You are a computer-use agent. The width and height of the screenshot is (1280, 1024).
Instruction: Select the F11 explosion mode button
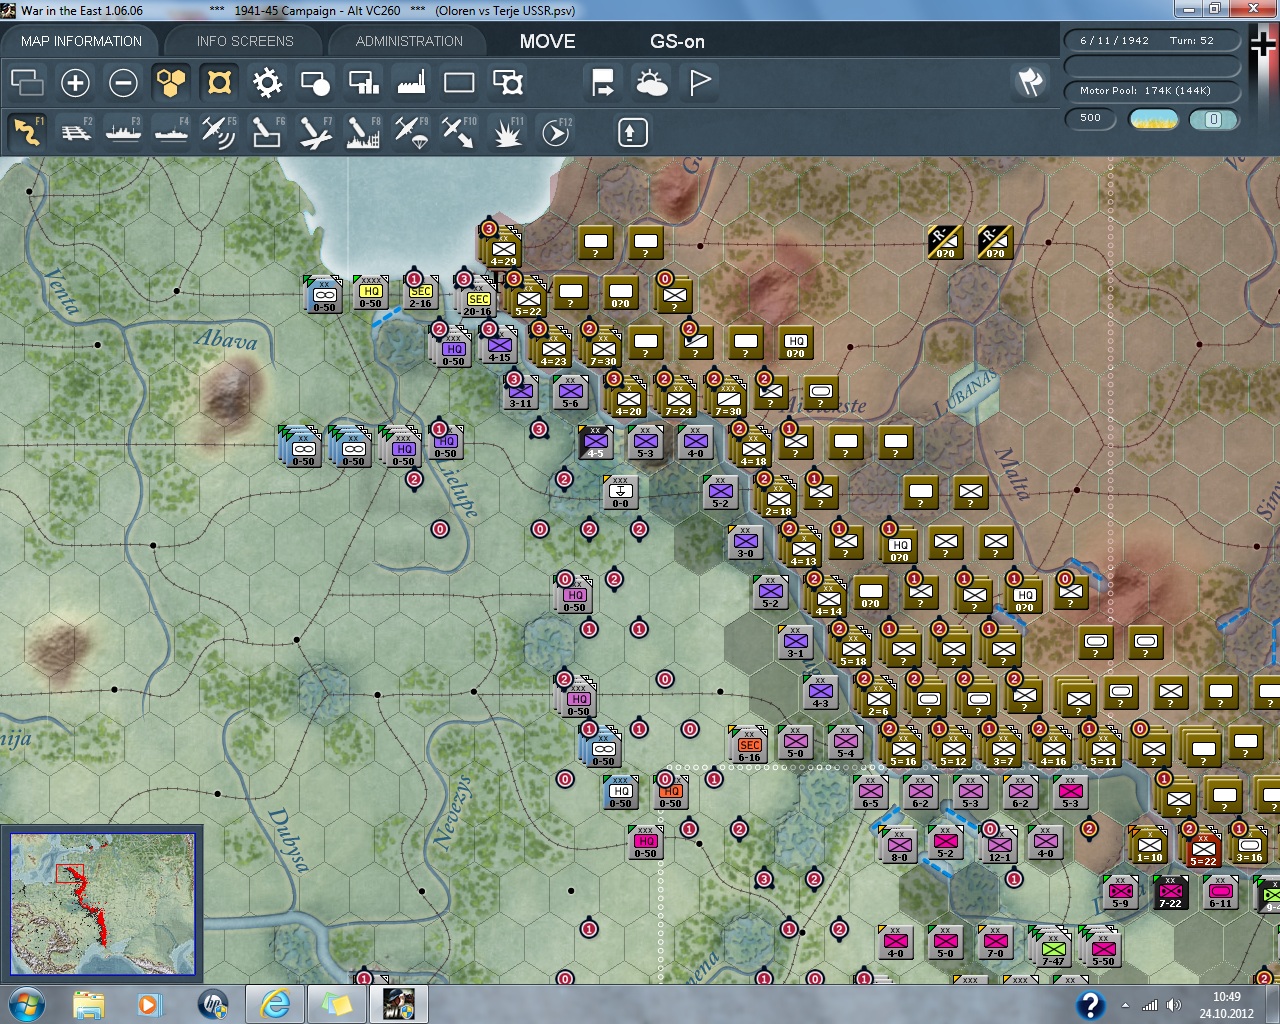507,132
